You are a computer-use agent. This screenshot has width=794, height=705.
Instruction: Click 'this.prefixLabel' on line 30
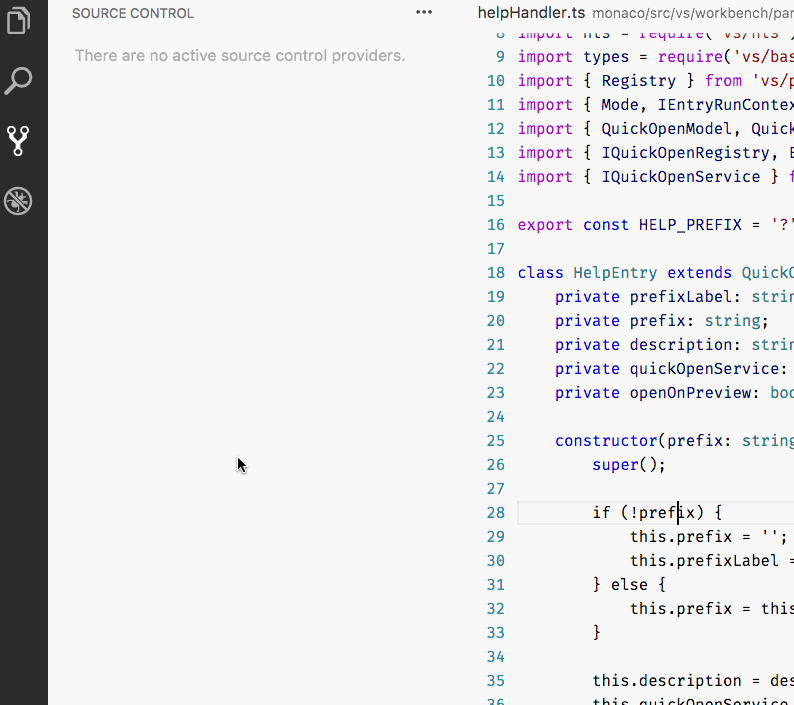point(704,561)
